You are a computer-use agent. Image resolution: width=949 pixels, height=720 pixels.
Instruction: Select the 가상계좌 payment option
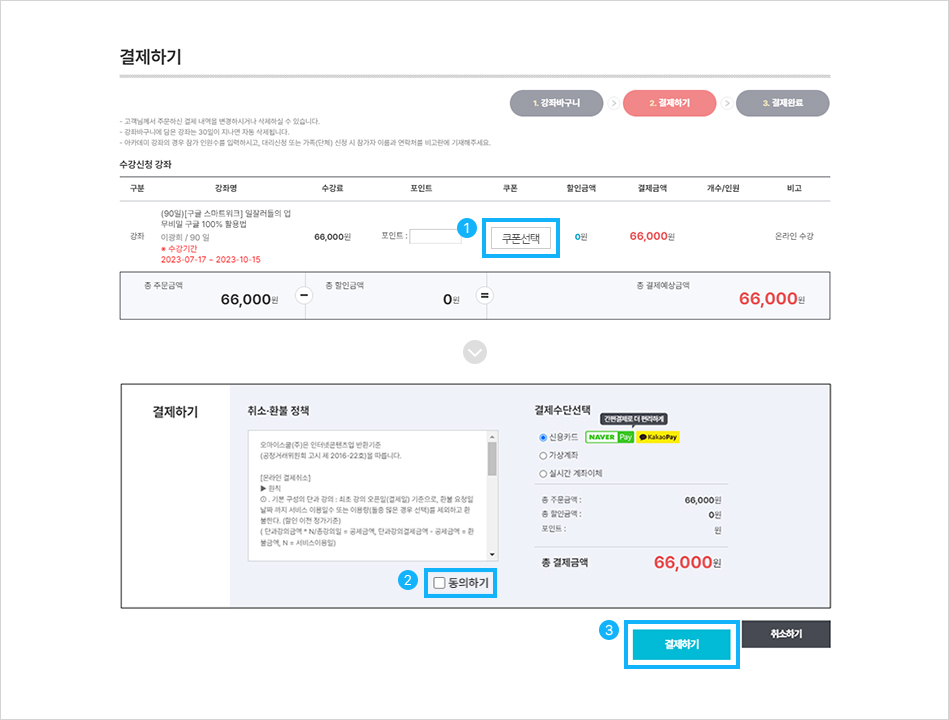click(543, 456)
